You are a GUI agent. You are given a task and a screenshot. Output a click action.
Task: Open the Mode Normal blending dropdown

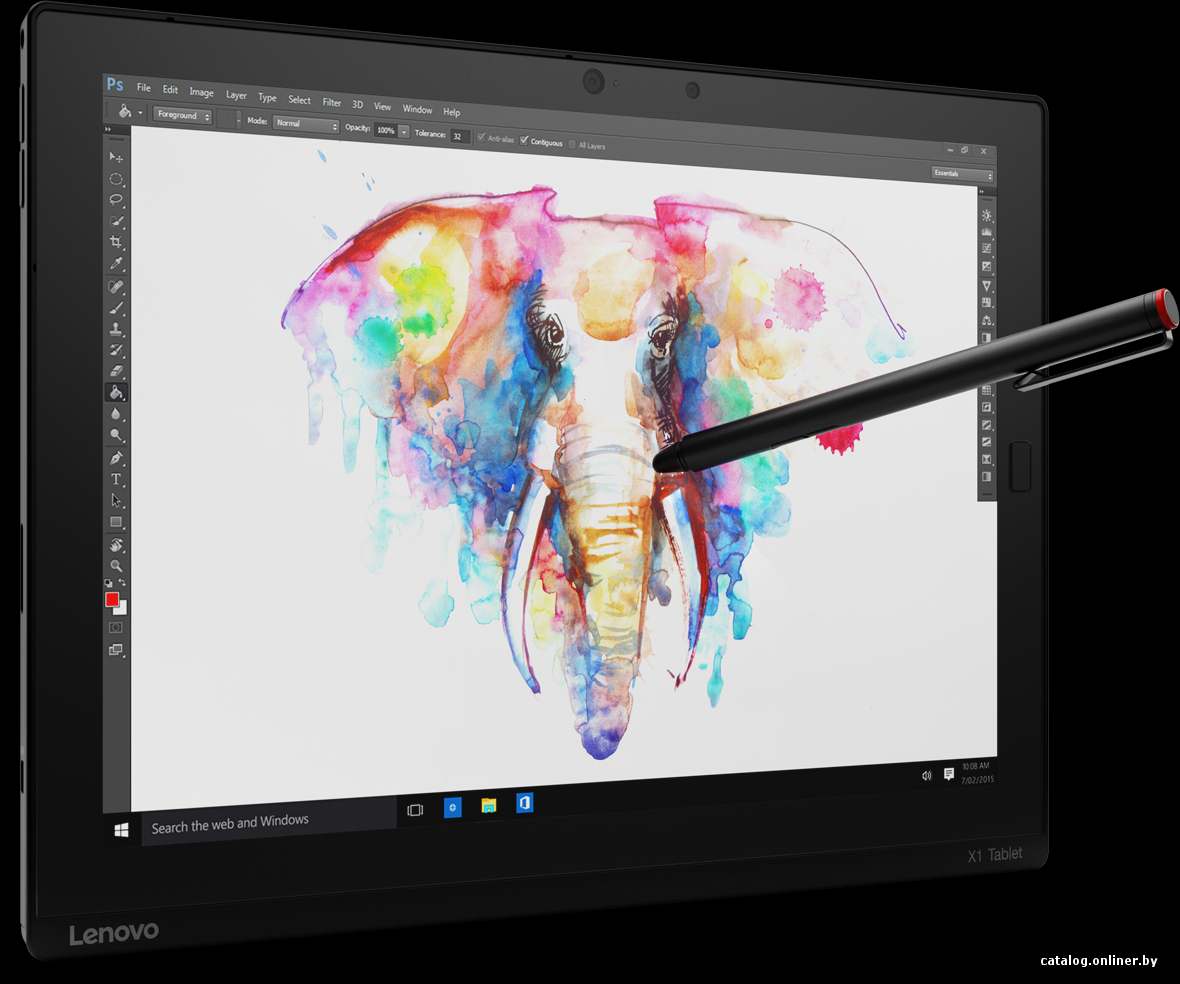[x=306, y=124]
